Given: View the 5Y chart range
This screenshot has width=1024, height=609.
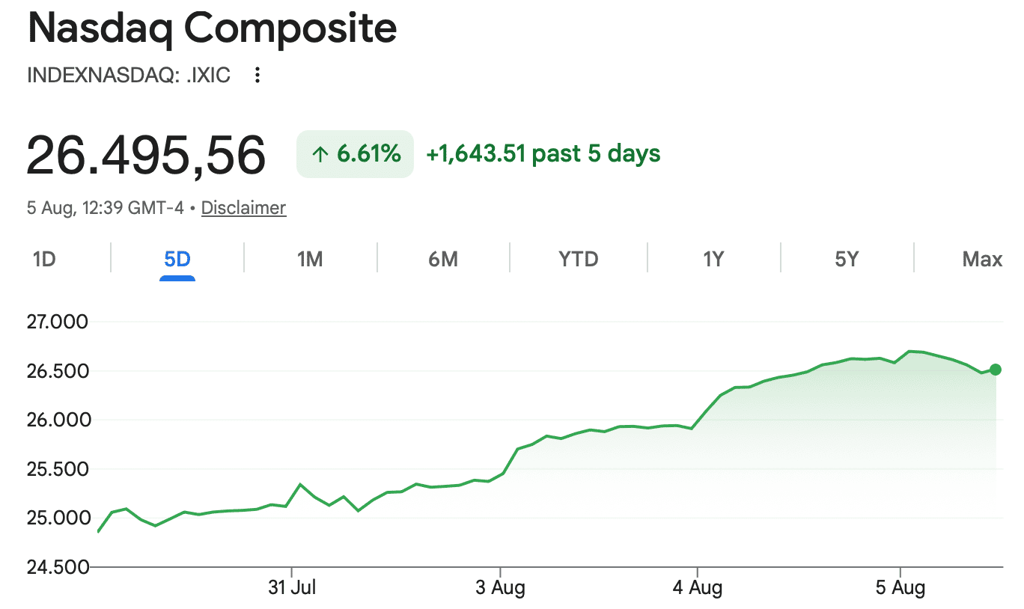Looking at the screenshot, I should point(846,259).
